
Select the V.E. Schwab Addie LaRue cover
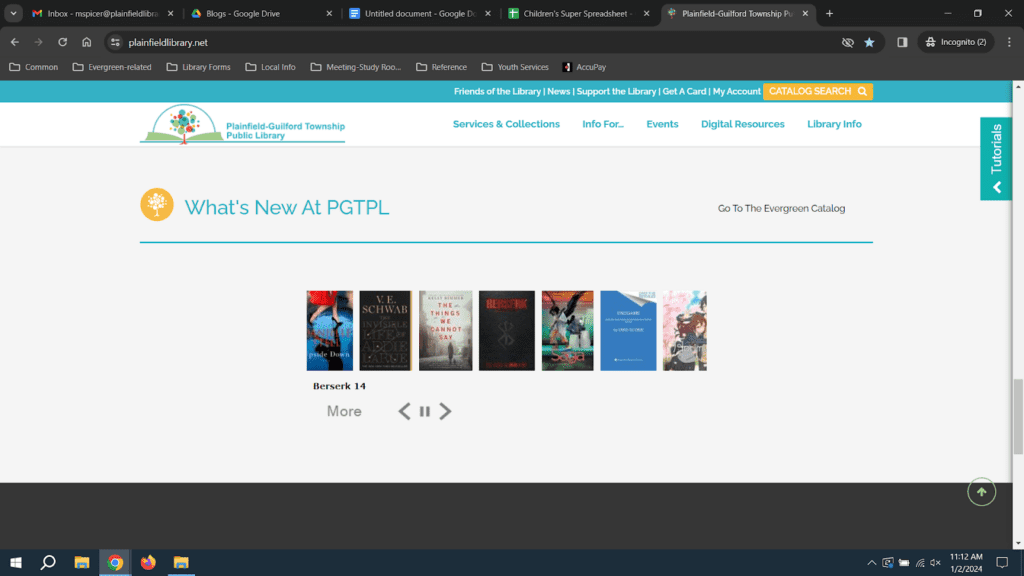click(385, 330)
